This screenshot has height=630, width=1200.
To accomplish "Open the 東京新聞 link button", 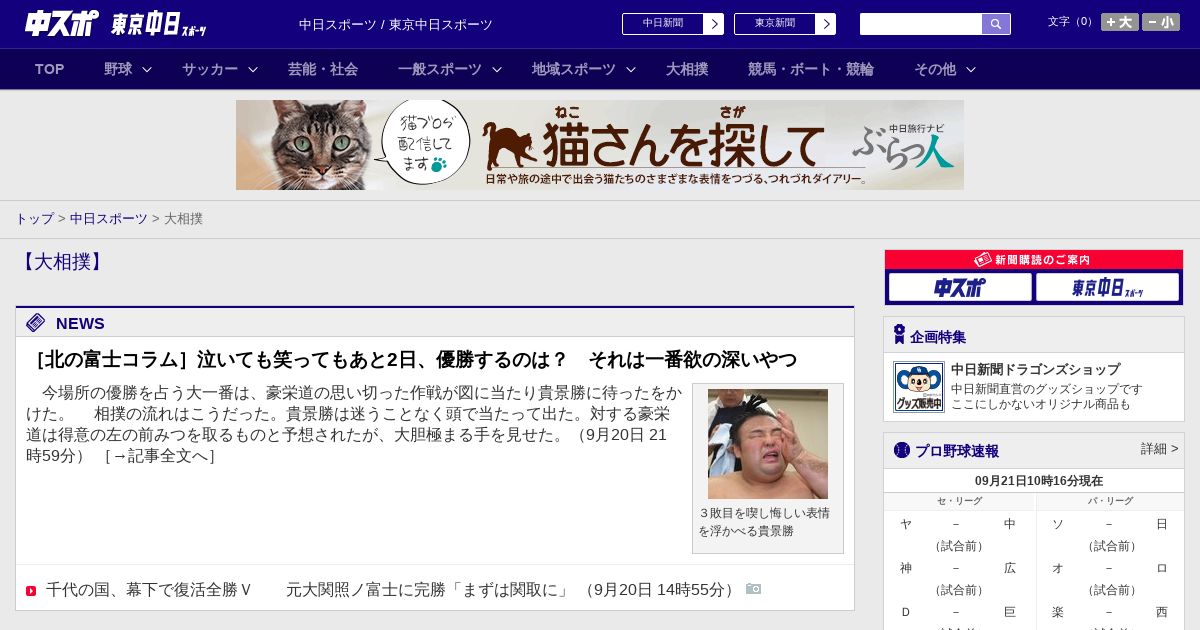I will point(785,24).
